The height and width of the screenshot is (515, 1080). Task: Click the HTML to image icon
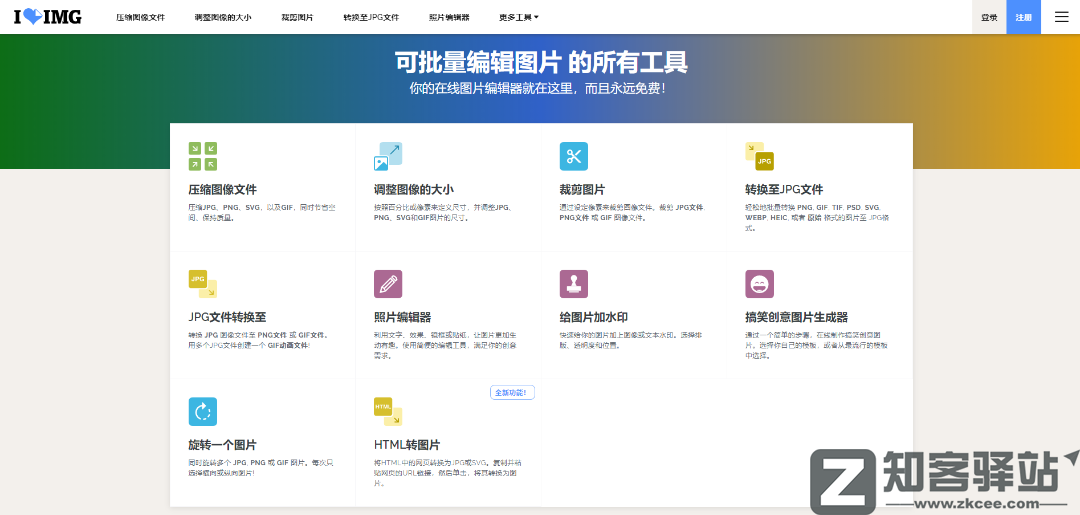pyautogui.click(x=388, y=411)
